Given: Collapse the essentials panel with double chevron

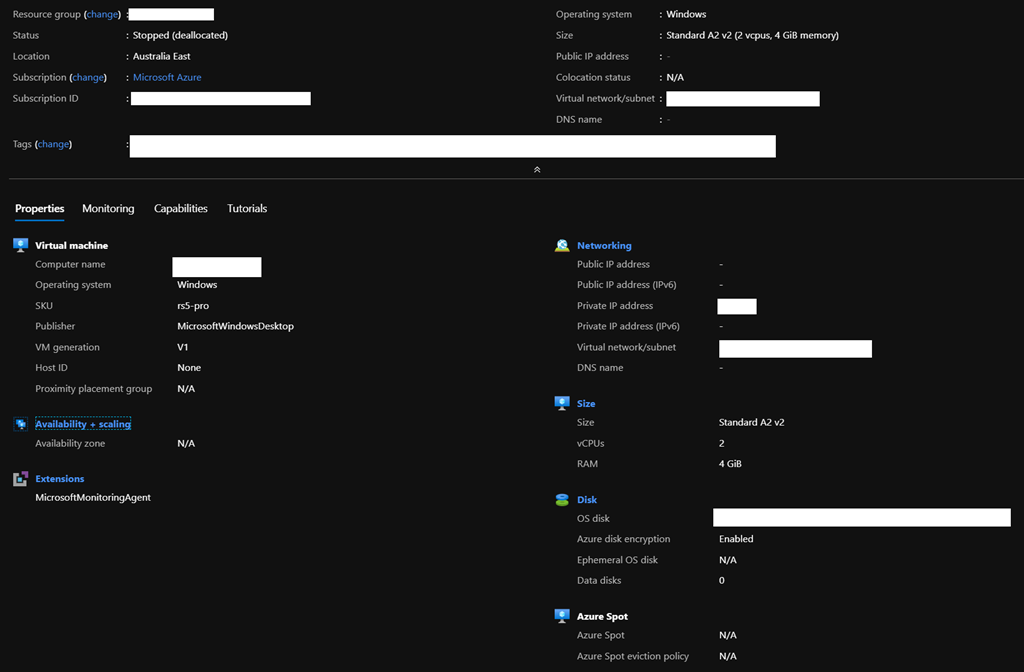Looking at the screenshot, I should coord(537,170).
